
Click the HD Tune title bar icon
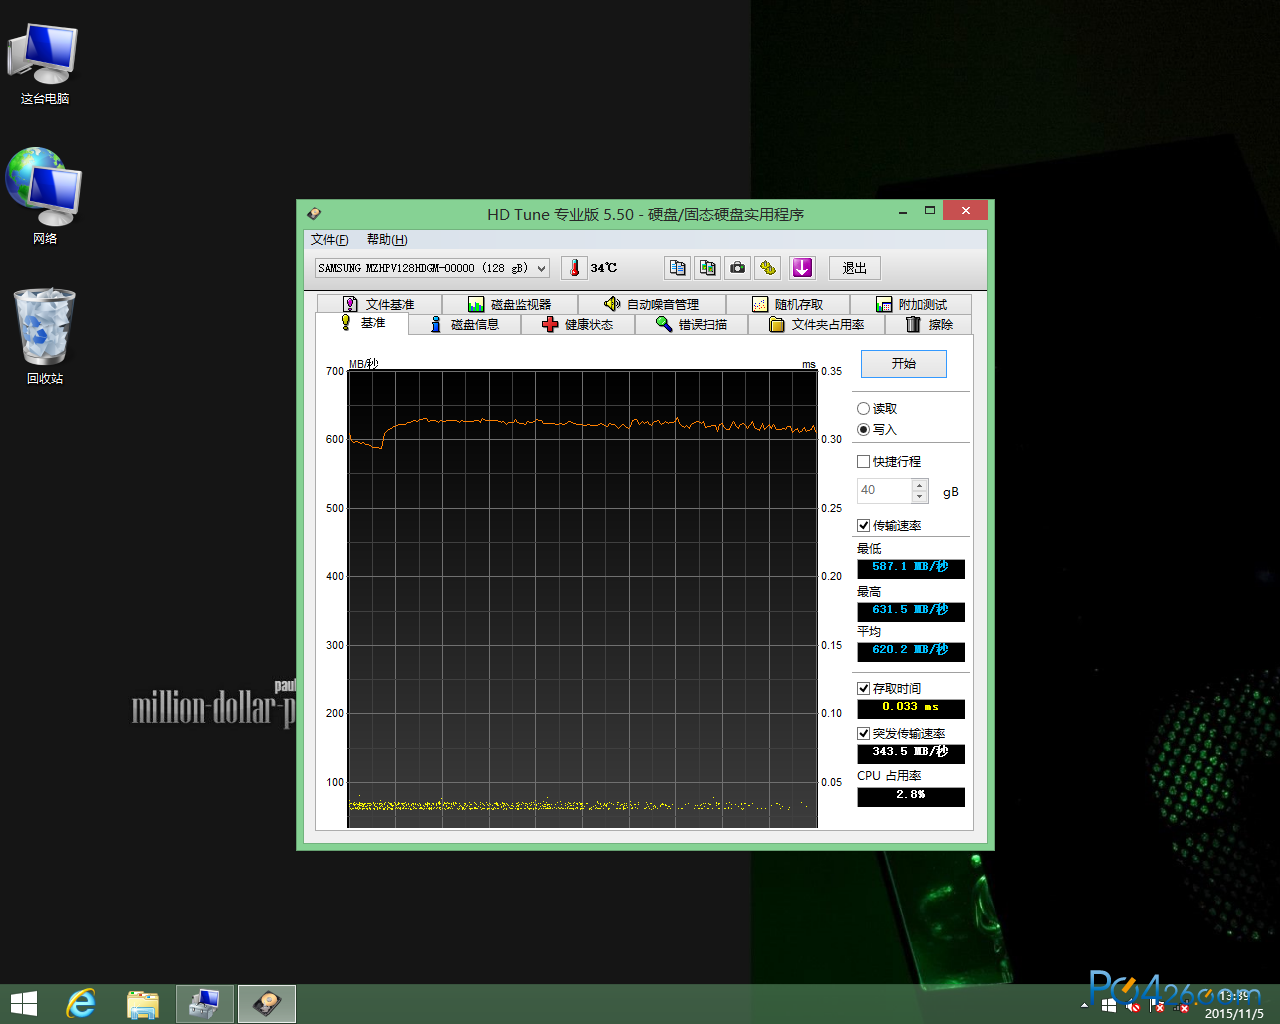(314, 213)
